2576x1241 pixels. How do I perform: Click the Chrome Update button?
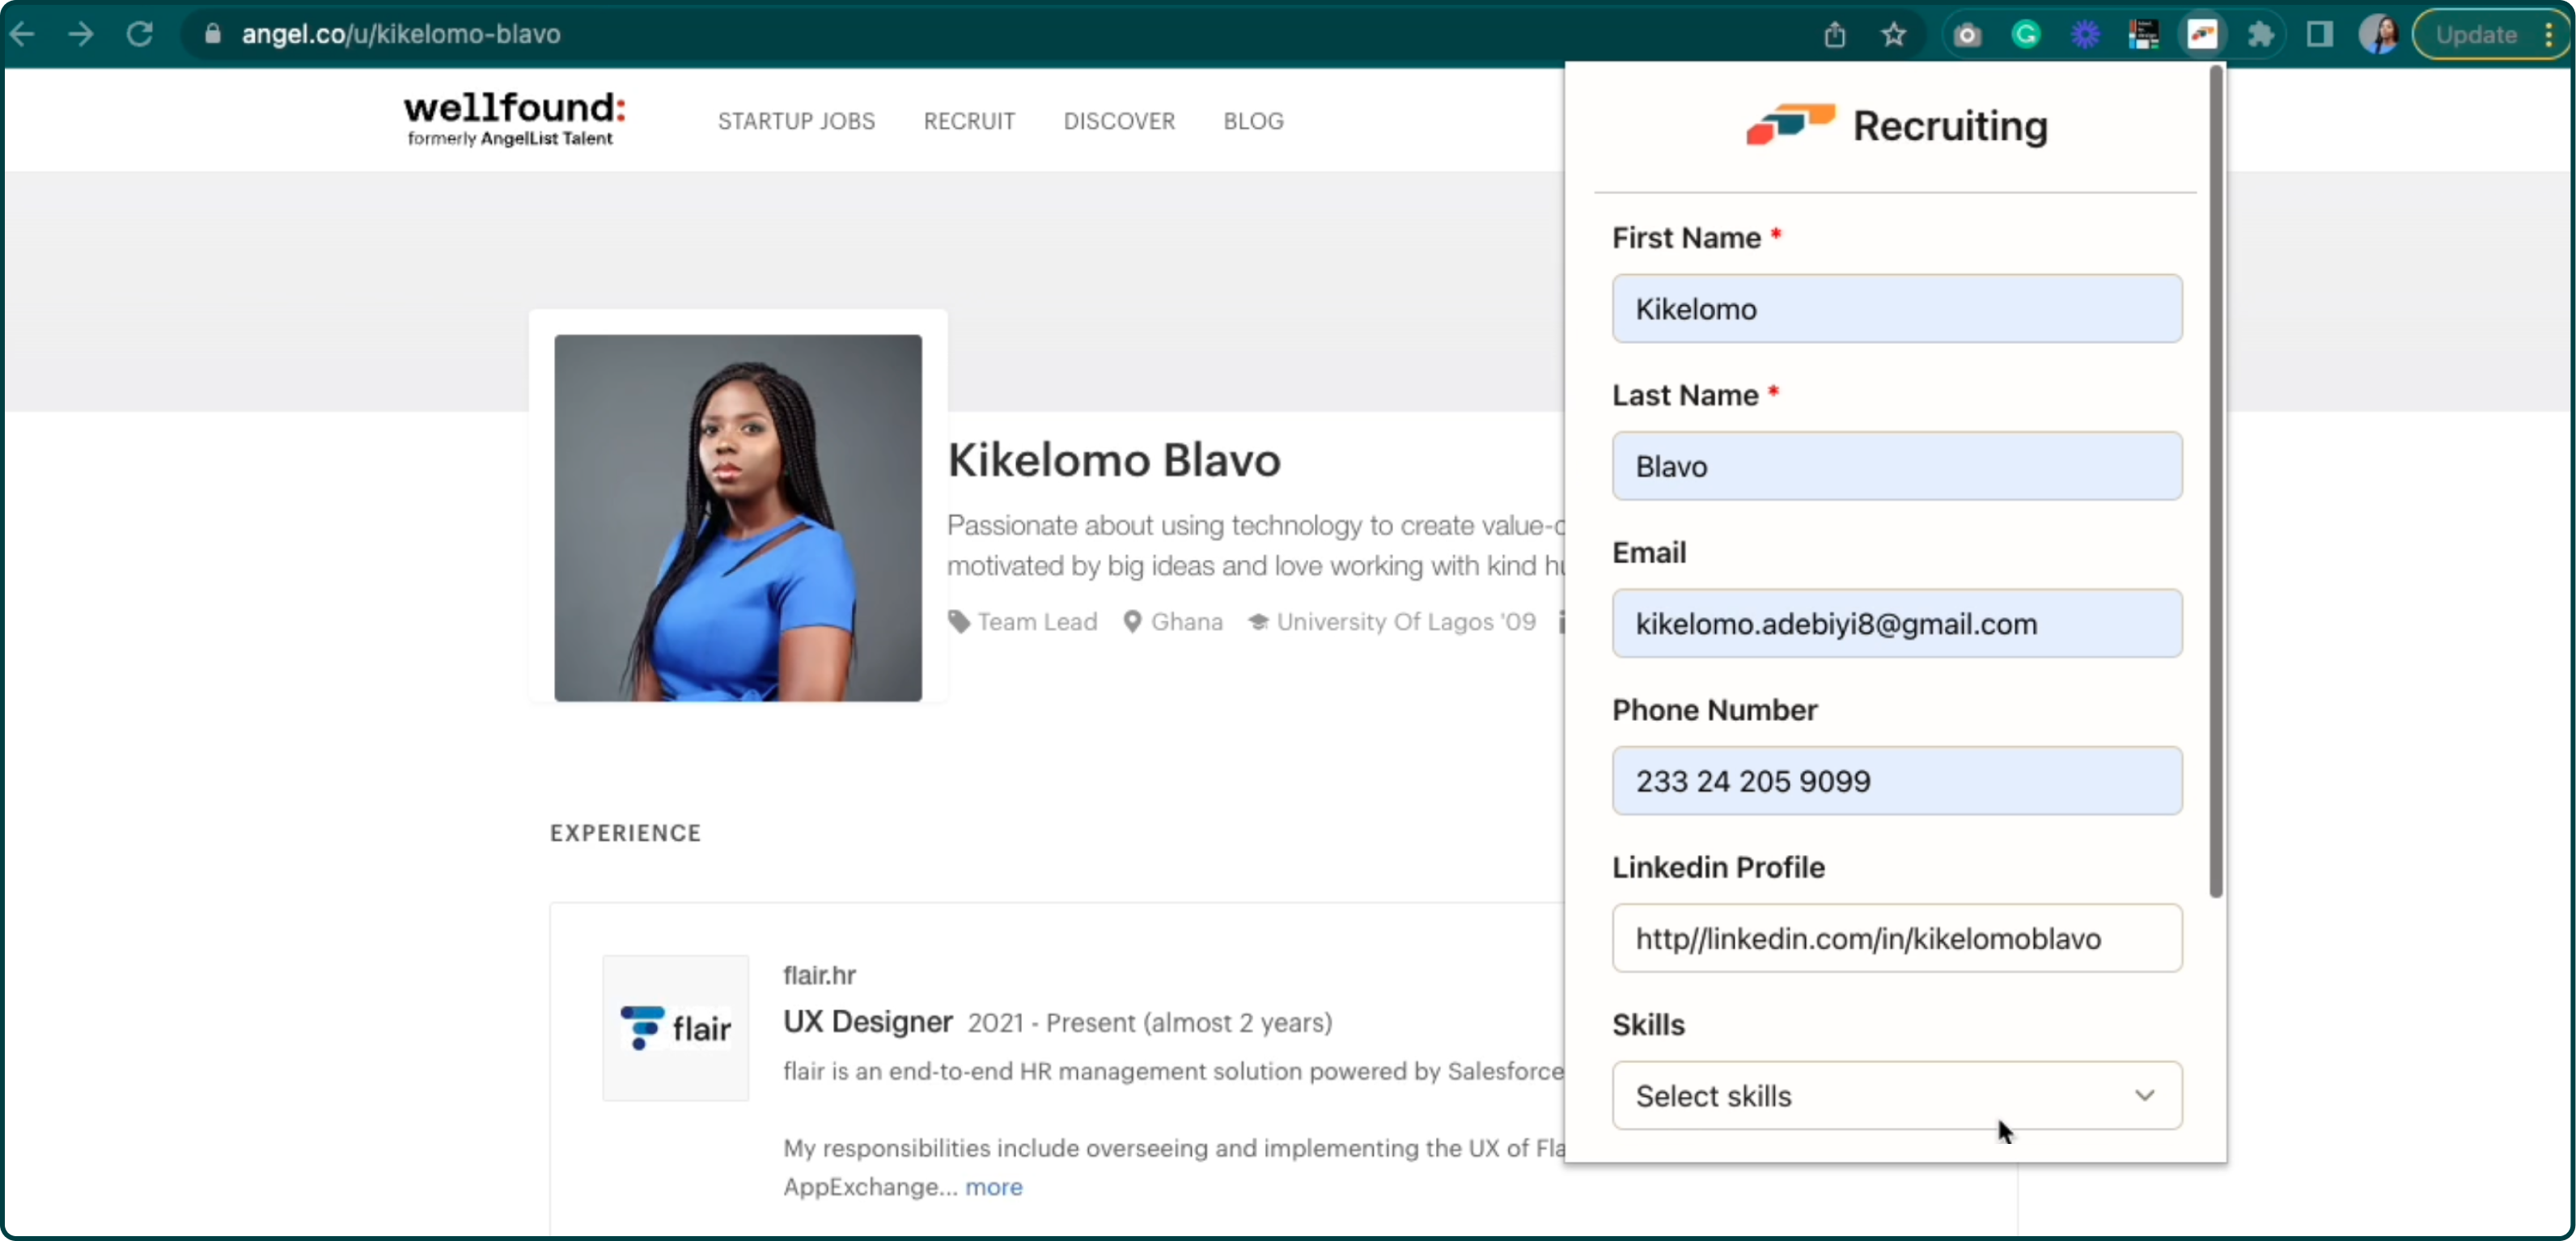coord(2475,35)
